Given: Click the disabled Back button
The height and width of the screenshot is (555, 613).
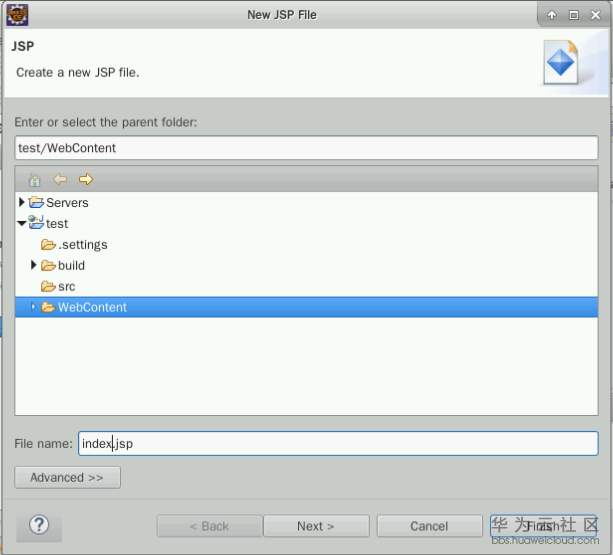Looking at the screenshot, I should (x=210, y=526).
